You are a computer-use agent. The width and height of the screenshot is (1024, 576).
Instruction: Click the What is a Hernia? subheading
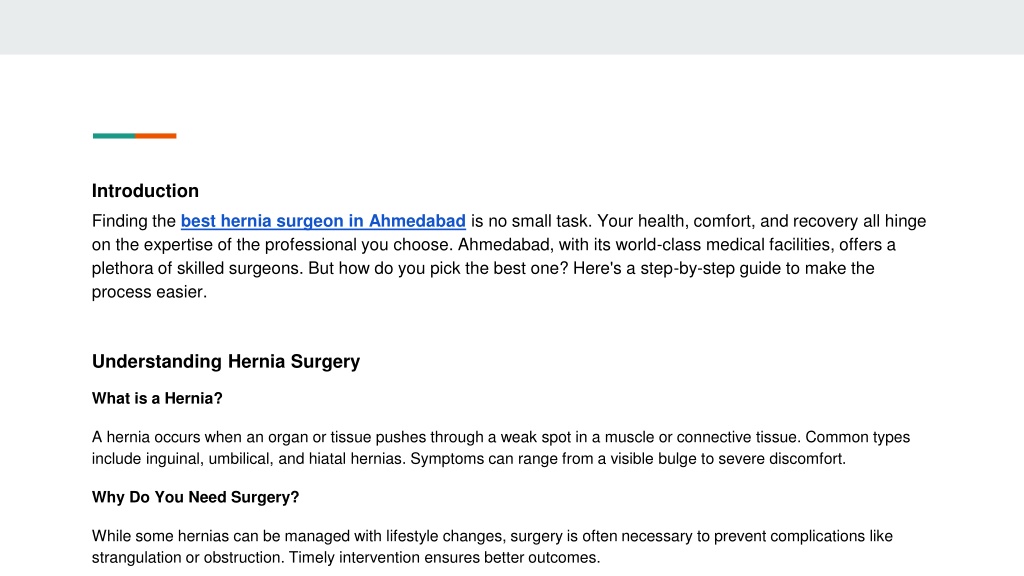(157, 398)
